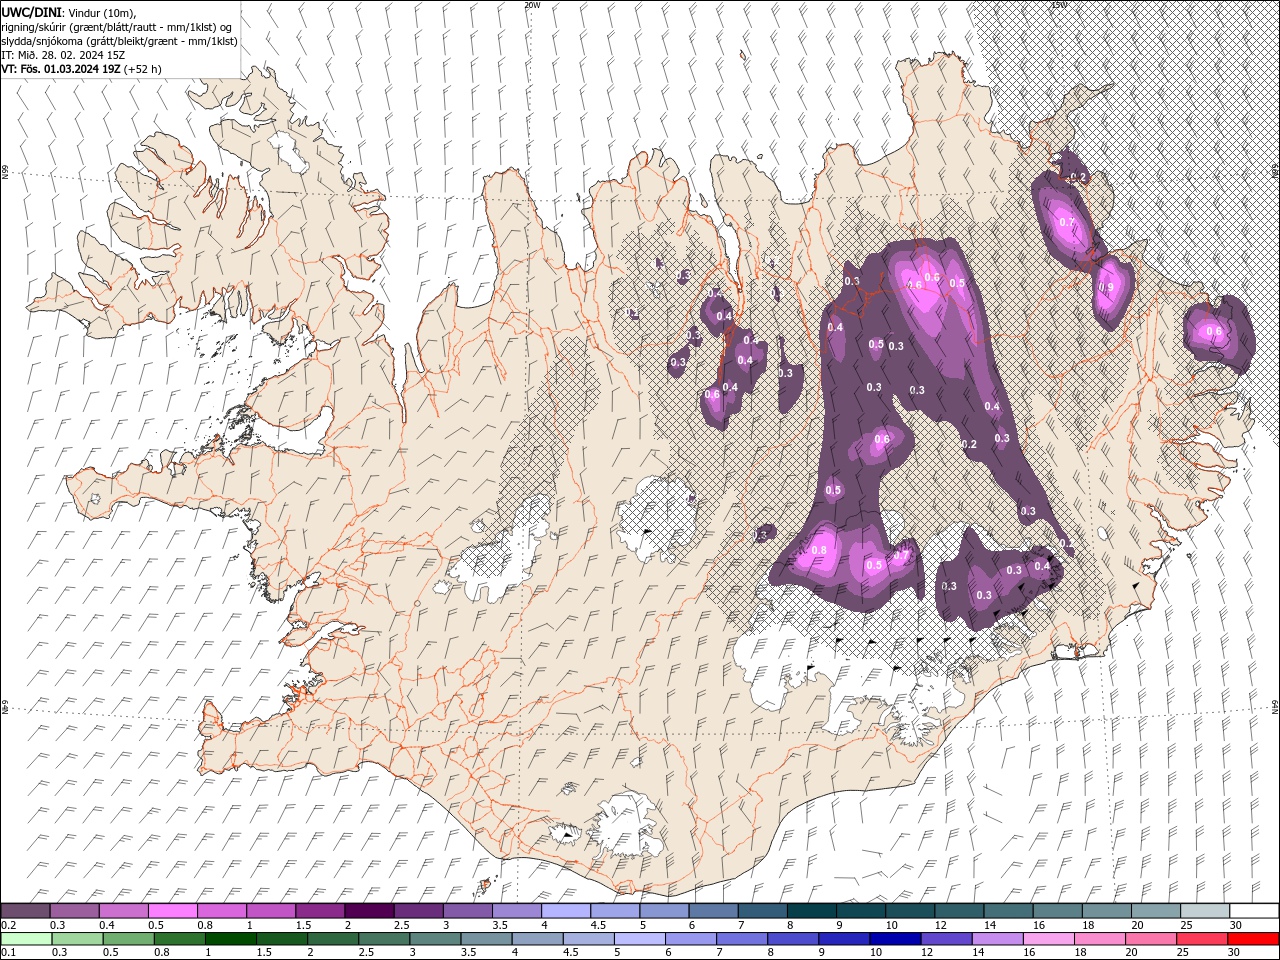Click the deep blue 10–12 swatch in lower legend row
Image resolution: width=1280 pixels, height=960 pixels.
(895, 939)
